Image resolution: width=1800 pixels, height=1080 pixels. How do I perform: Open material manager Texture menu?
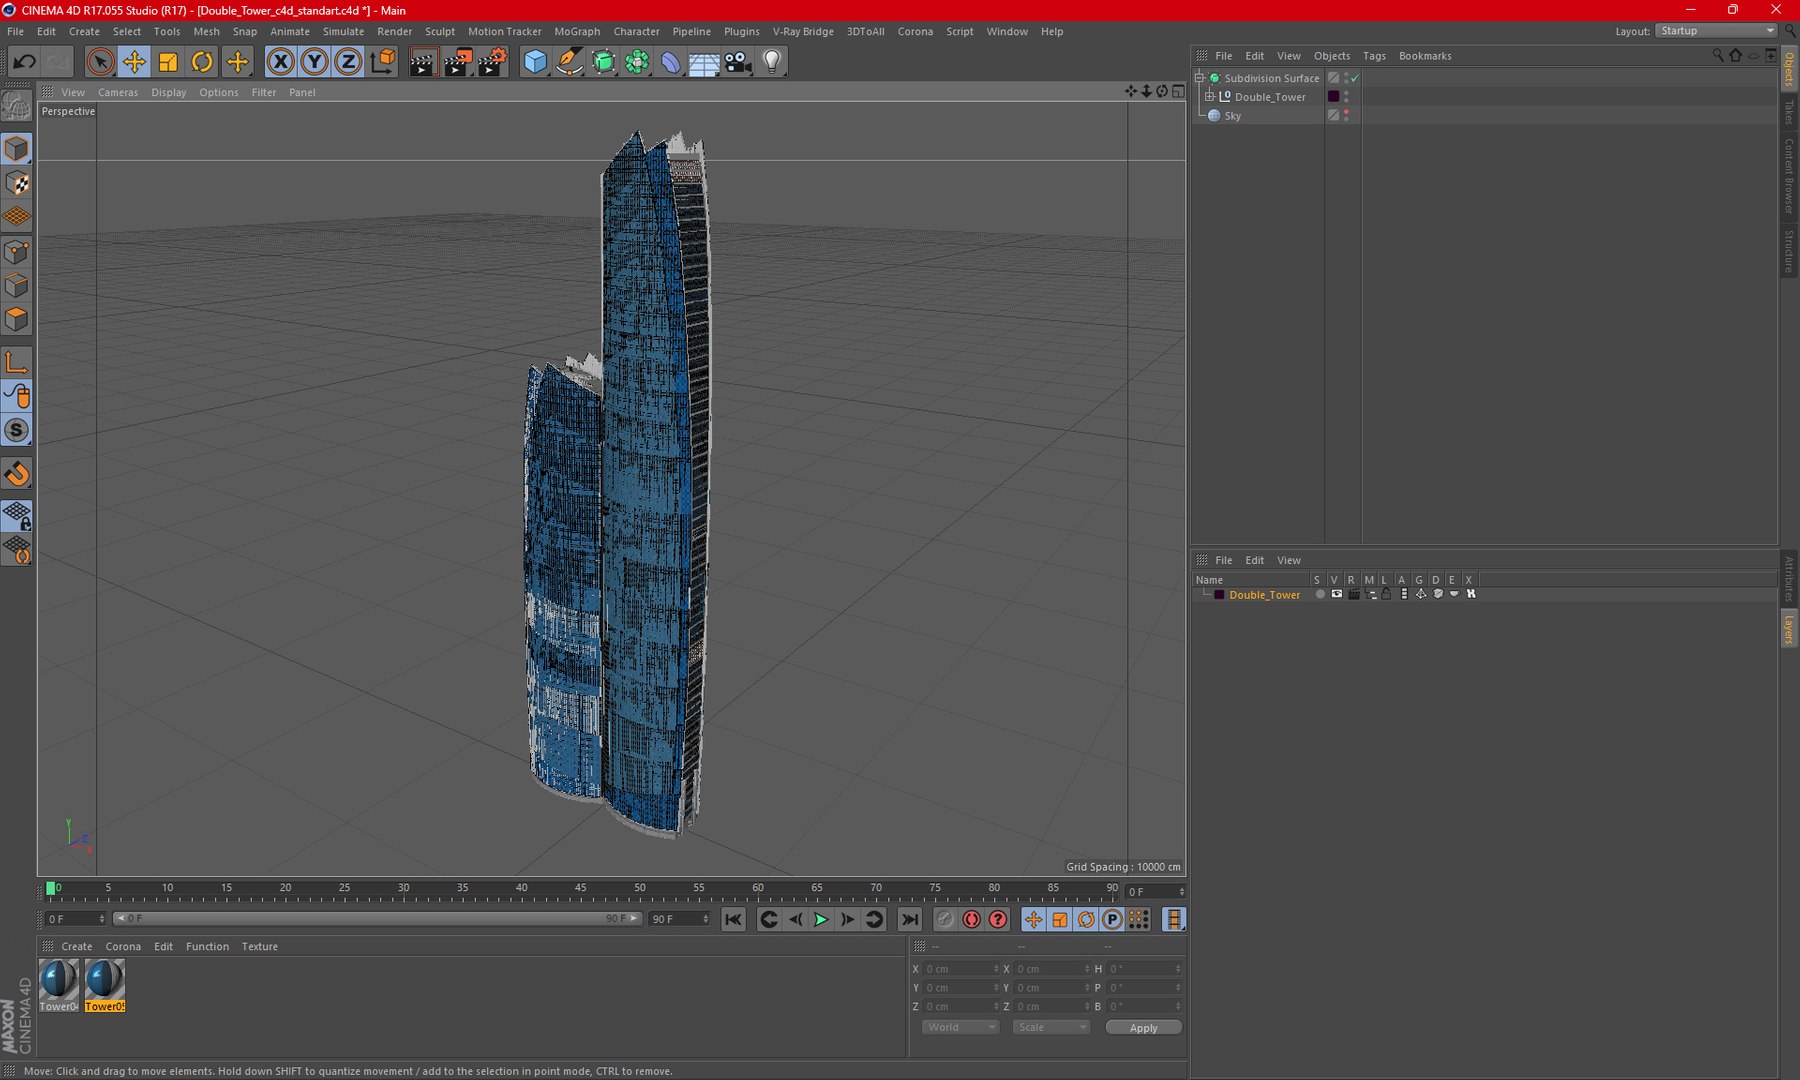coord(259,947)
